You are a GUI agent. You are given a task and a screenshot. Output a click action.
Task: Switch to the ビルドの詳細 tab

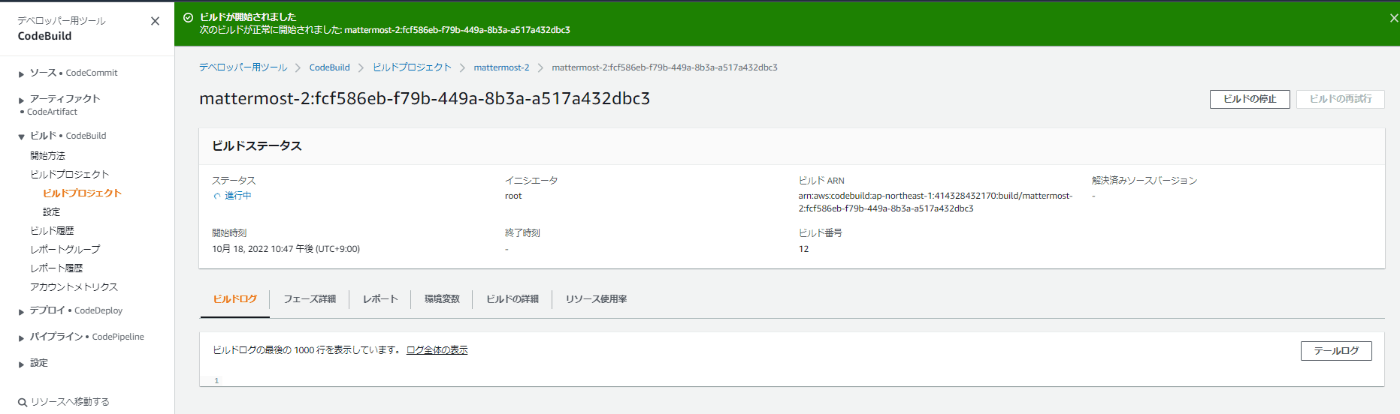(512, 299)
